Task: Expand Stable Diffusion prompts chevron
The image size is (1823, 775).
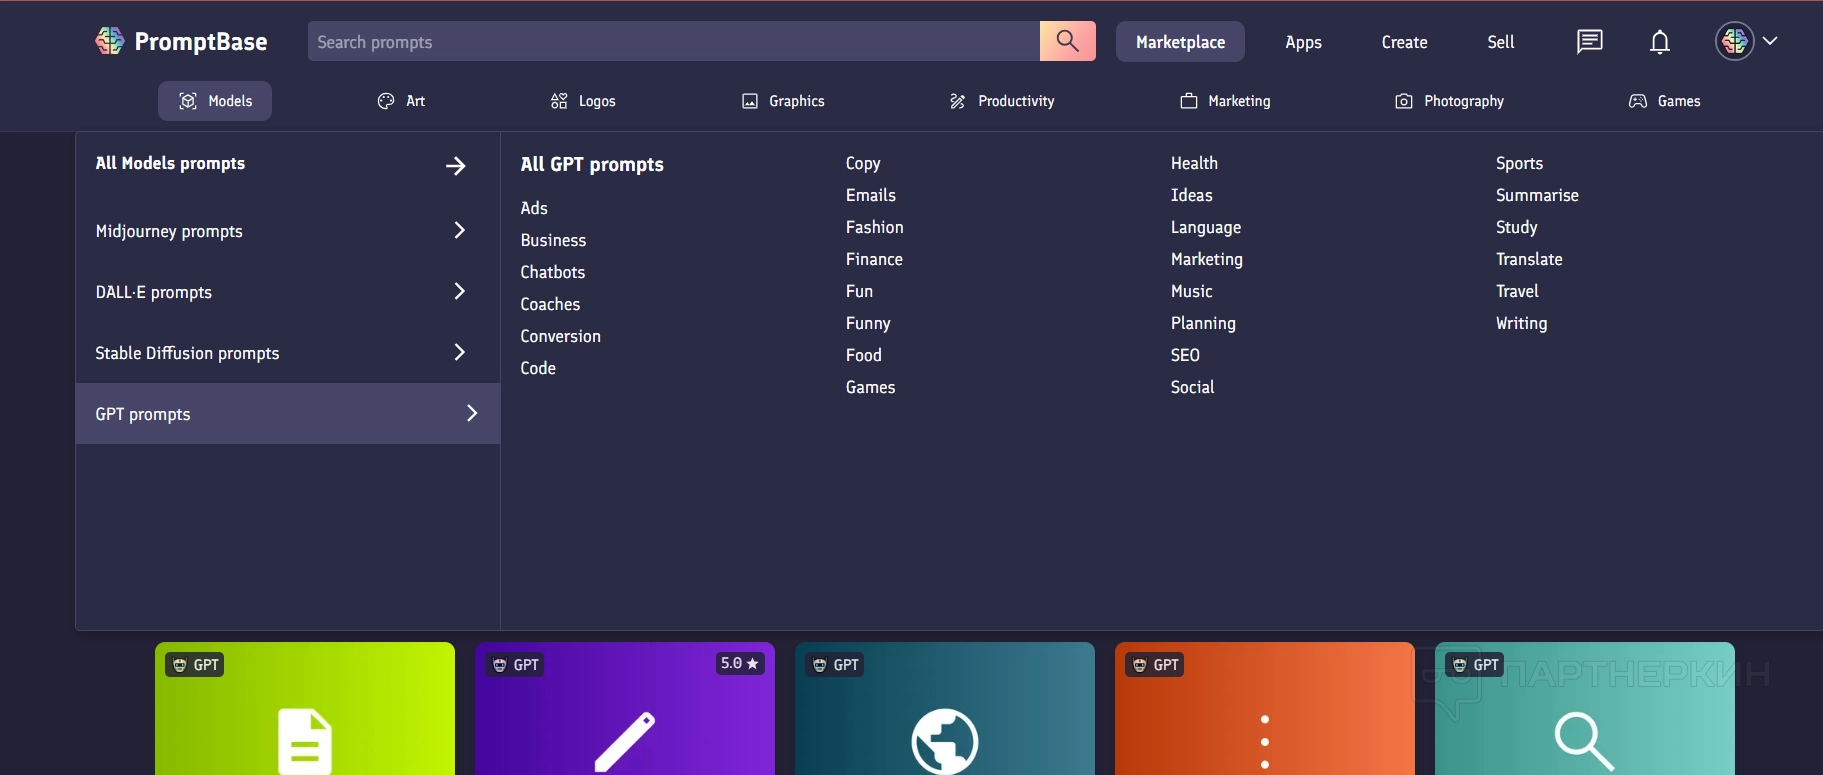Action: click(460, 352)
